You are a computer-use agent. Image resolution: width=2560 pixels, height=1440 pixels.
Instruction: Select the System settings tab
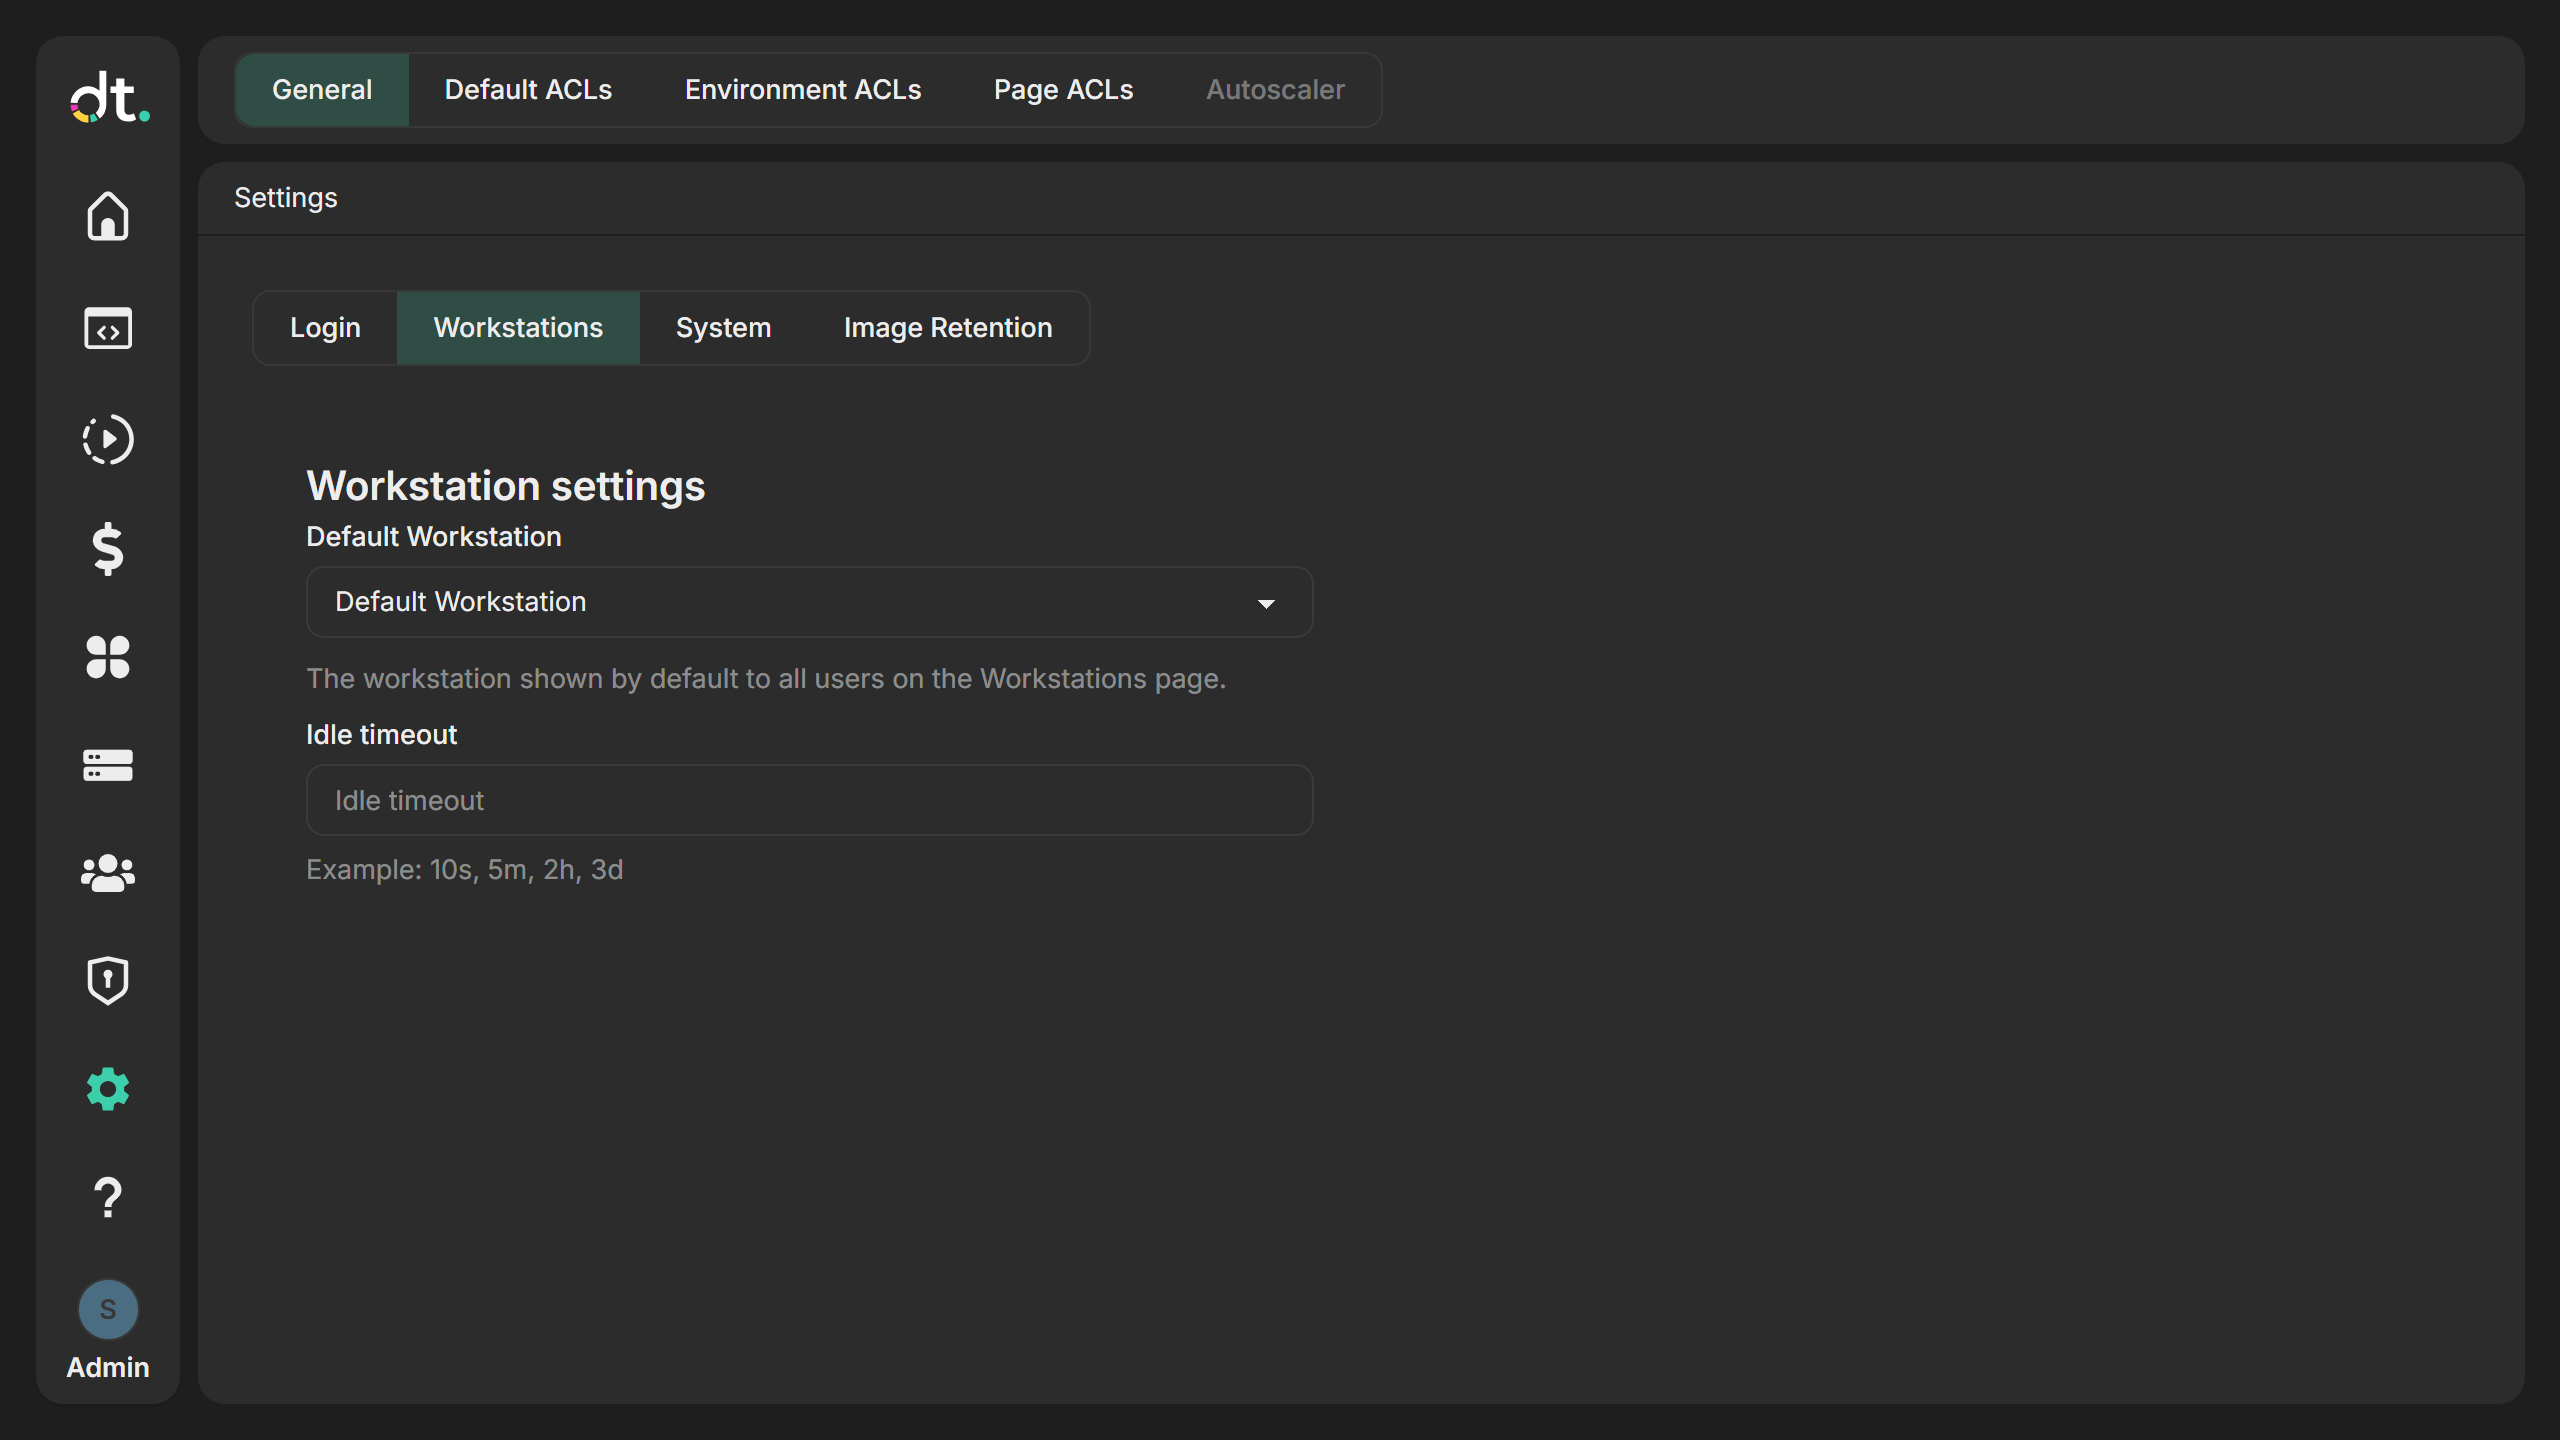[724, 328]
